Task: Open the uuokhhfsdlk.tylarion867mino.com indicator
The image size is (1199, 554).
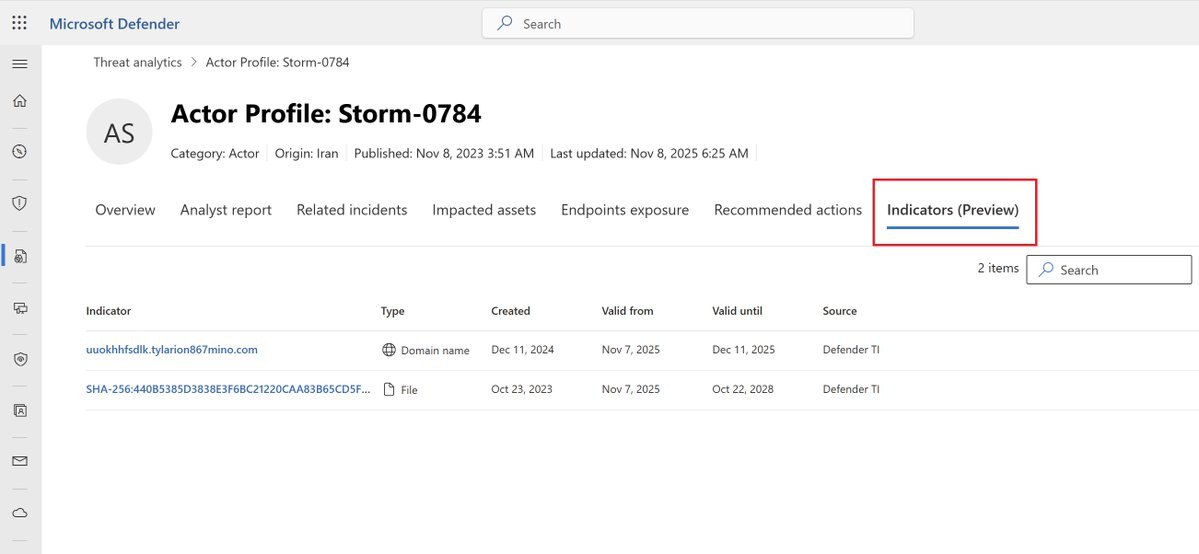Action: (x=172, y=350)
